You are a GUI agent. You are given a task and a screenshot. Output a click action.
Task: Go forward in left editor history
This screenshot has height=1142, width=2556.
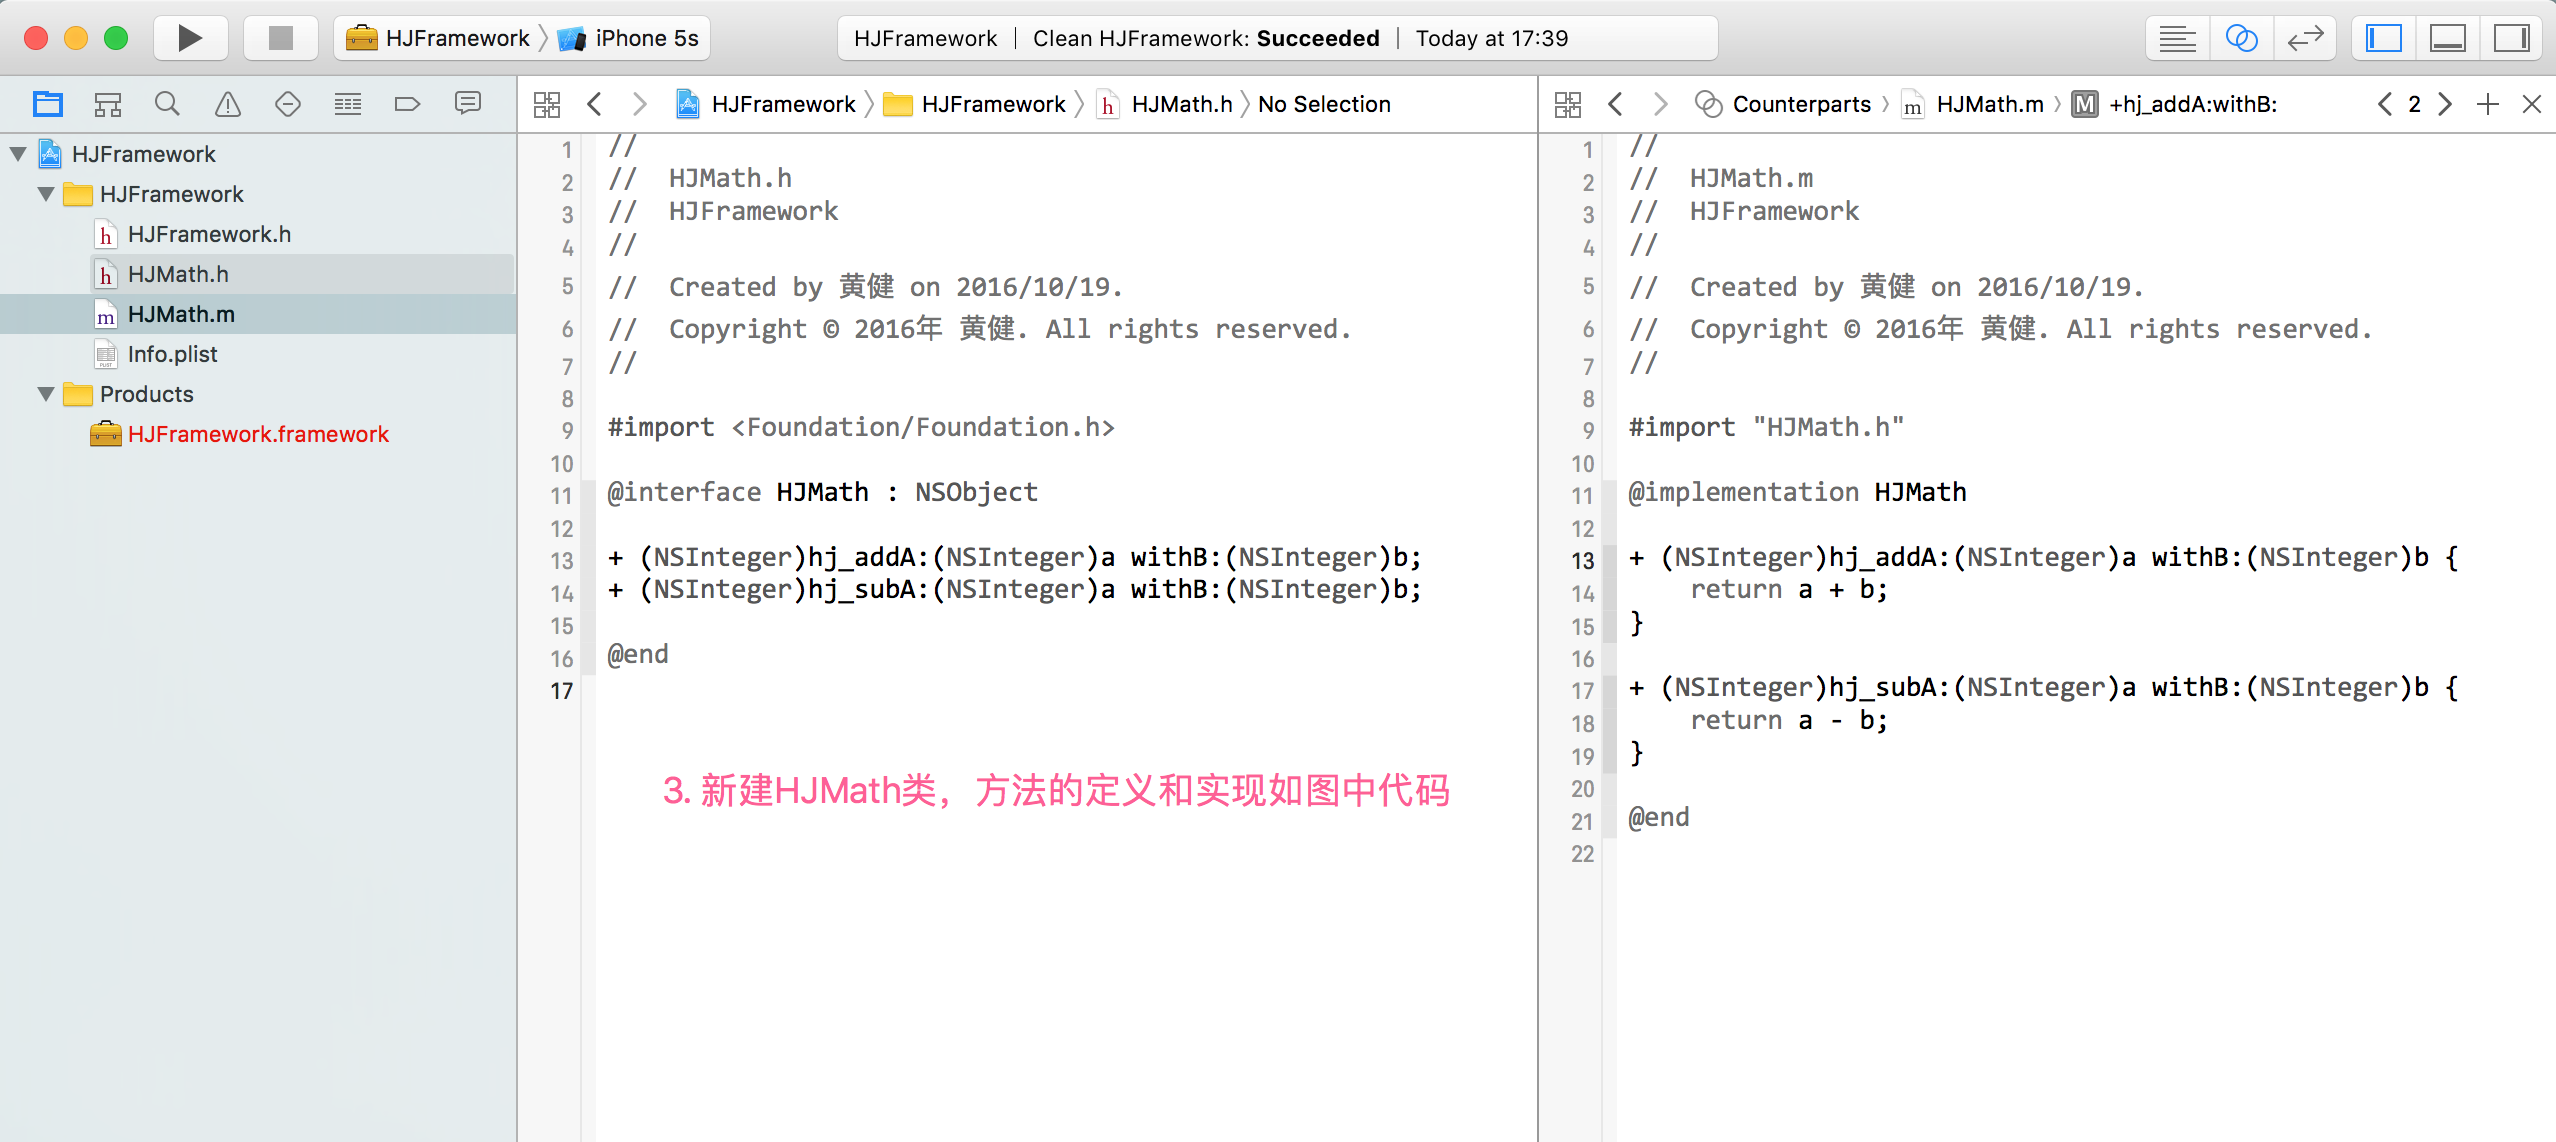click(x=640, y=104)
